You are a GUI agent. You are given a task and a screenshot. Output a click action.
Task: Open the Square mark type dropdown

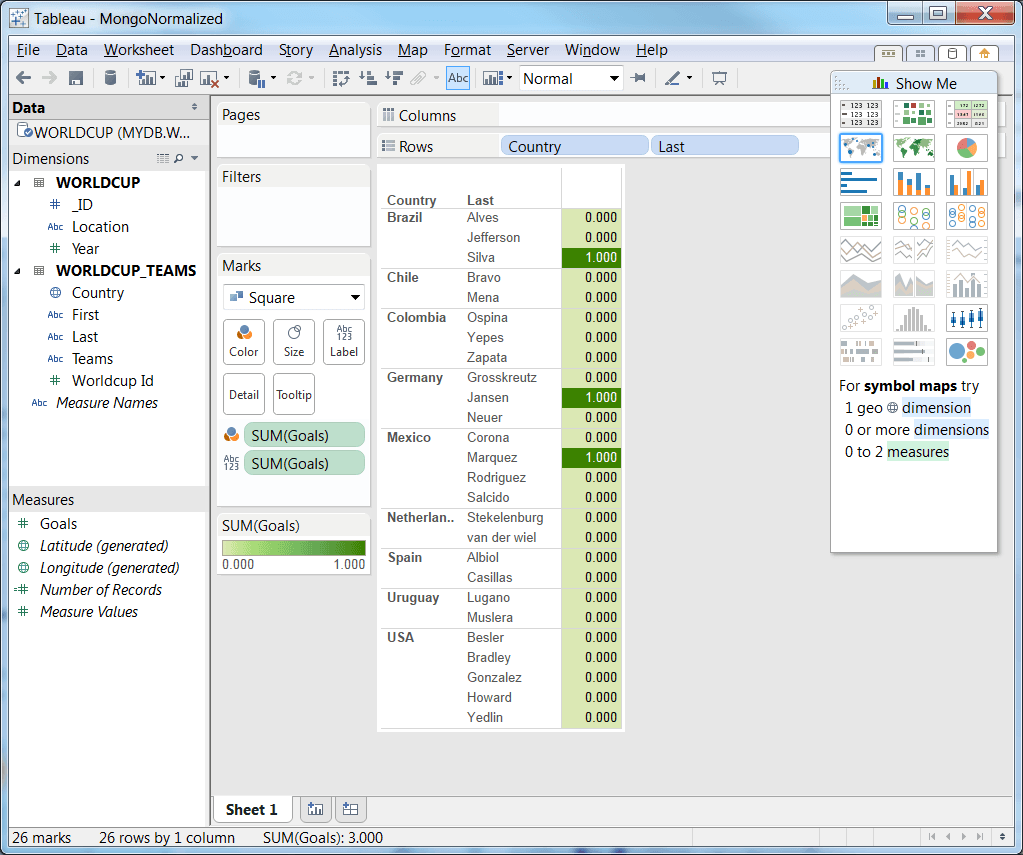pos(293,297)
